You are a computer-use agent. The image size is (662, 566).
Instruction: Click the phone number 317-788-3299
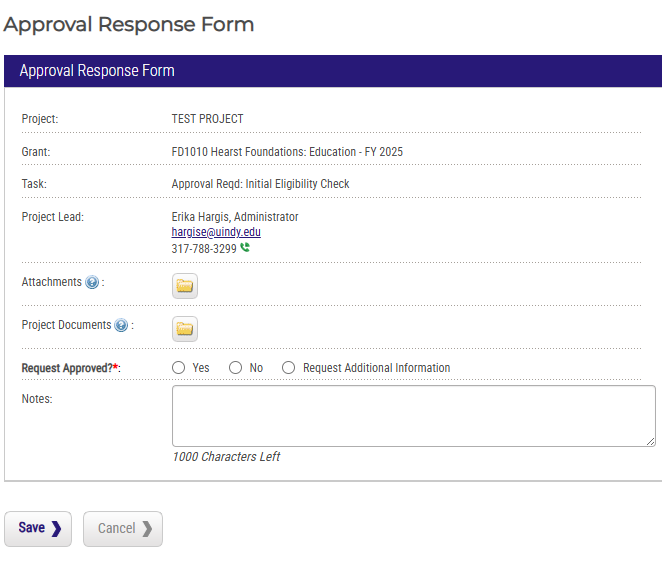point(204,249)
